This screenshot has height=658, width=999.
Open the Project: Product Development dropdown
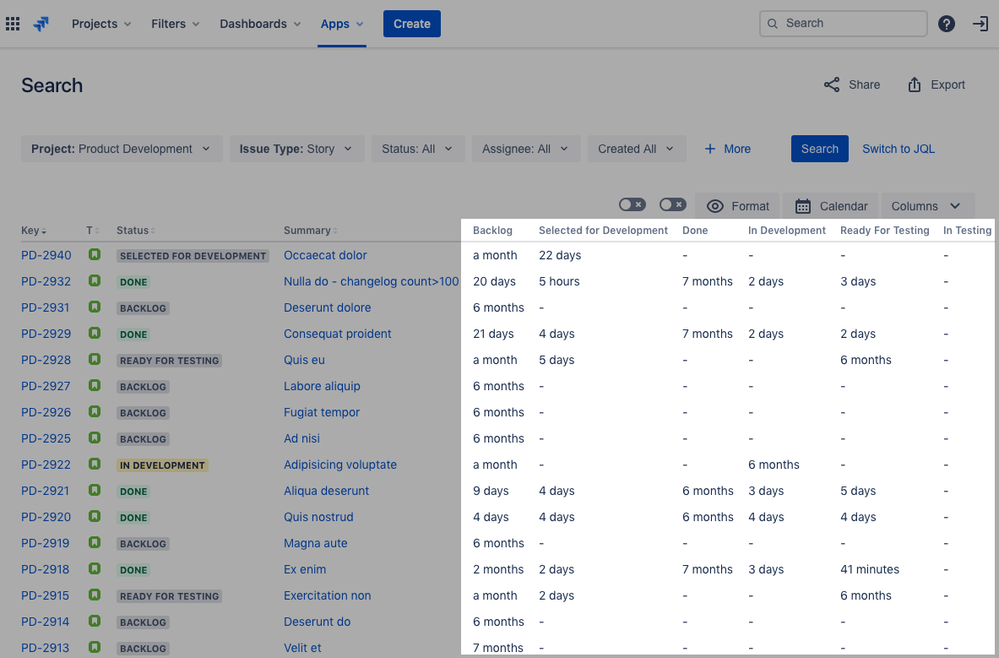[x=122, y=148]
